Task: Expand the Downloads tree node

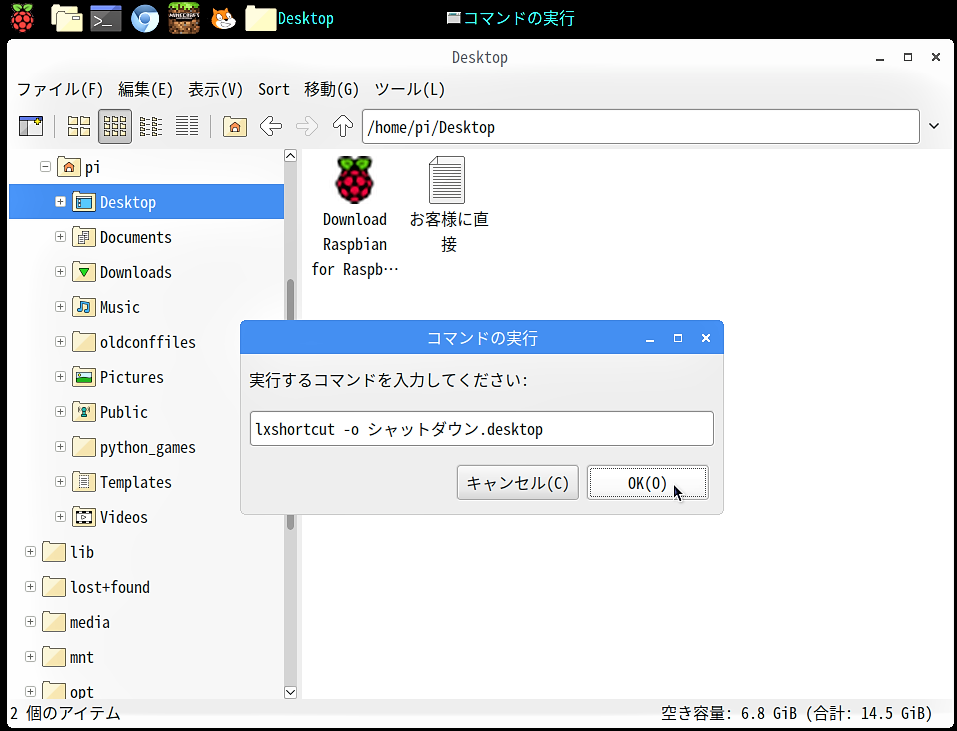Action: click(60, 272)
